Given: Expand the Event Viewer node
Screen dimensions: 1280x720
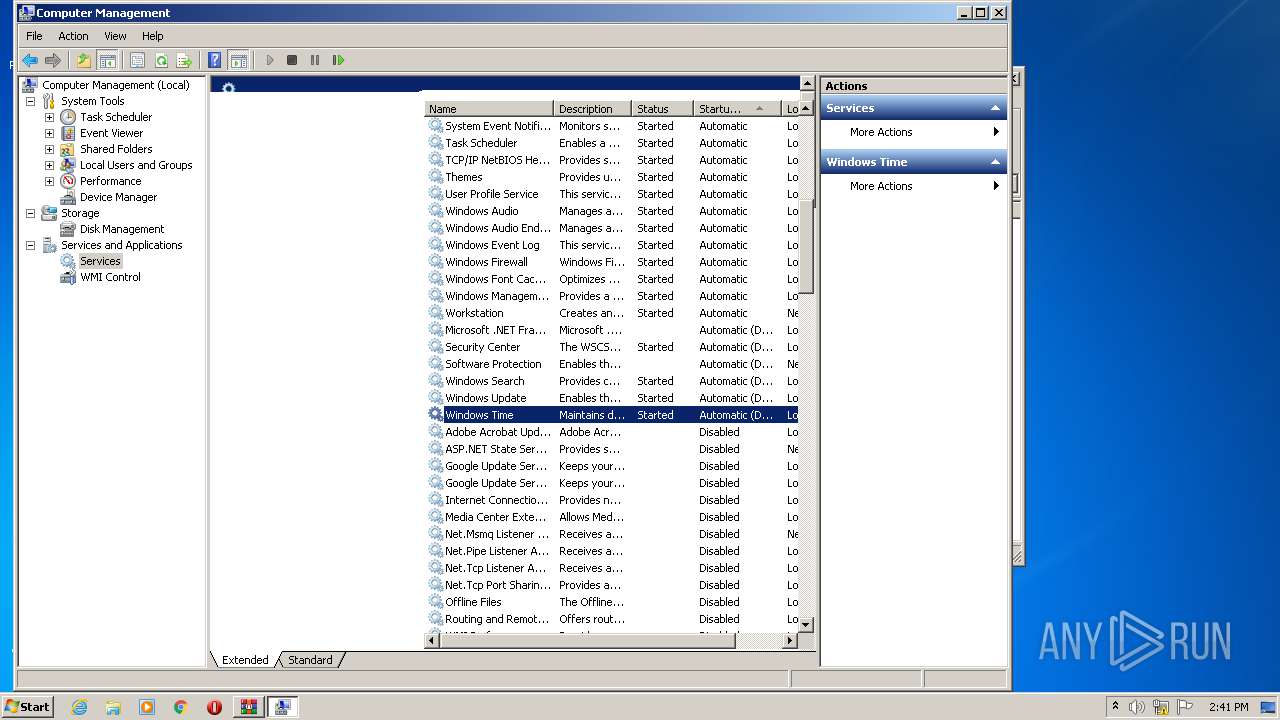Looking at the screenshot, I should click(x=49, y=133).
